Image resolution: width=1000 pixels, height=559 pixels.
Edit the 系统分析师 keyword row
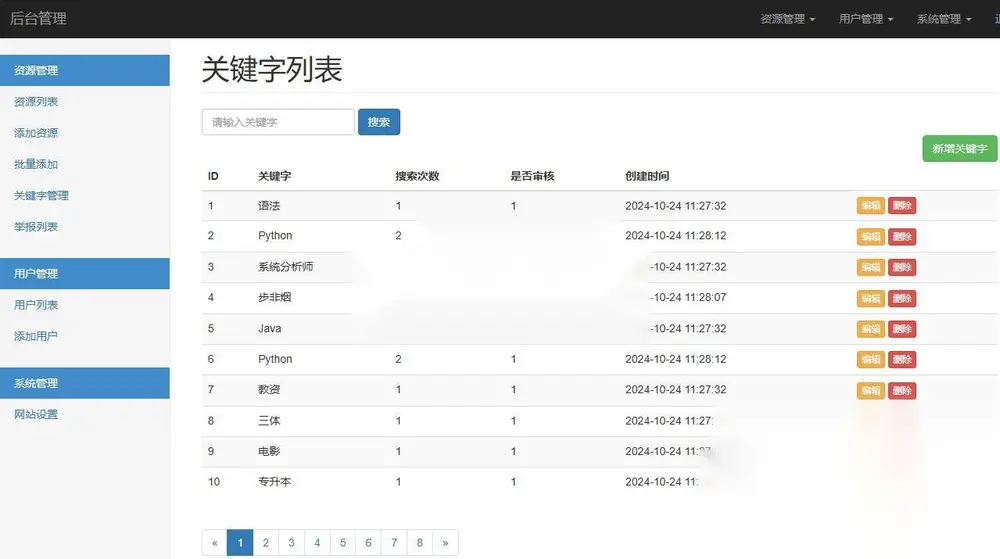871,267
